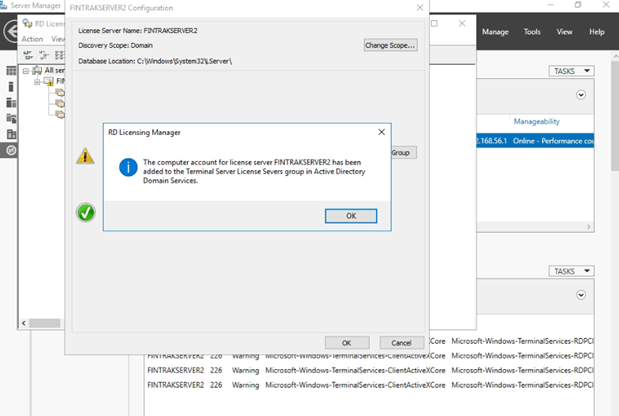This screenshot has width=619, height=416.
Task: Click the blue information icon in the dialog
Action: (127, 167)
